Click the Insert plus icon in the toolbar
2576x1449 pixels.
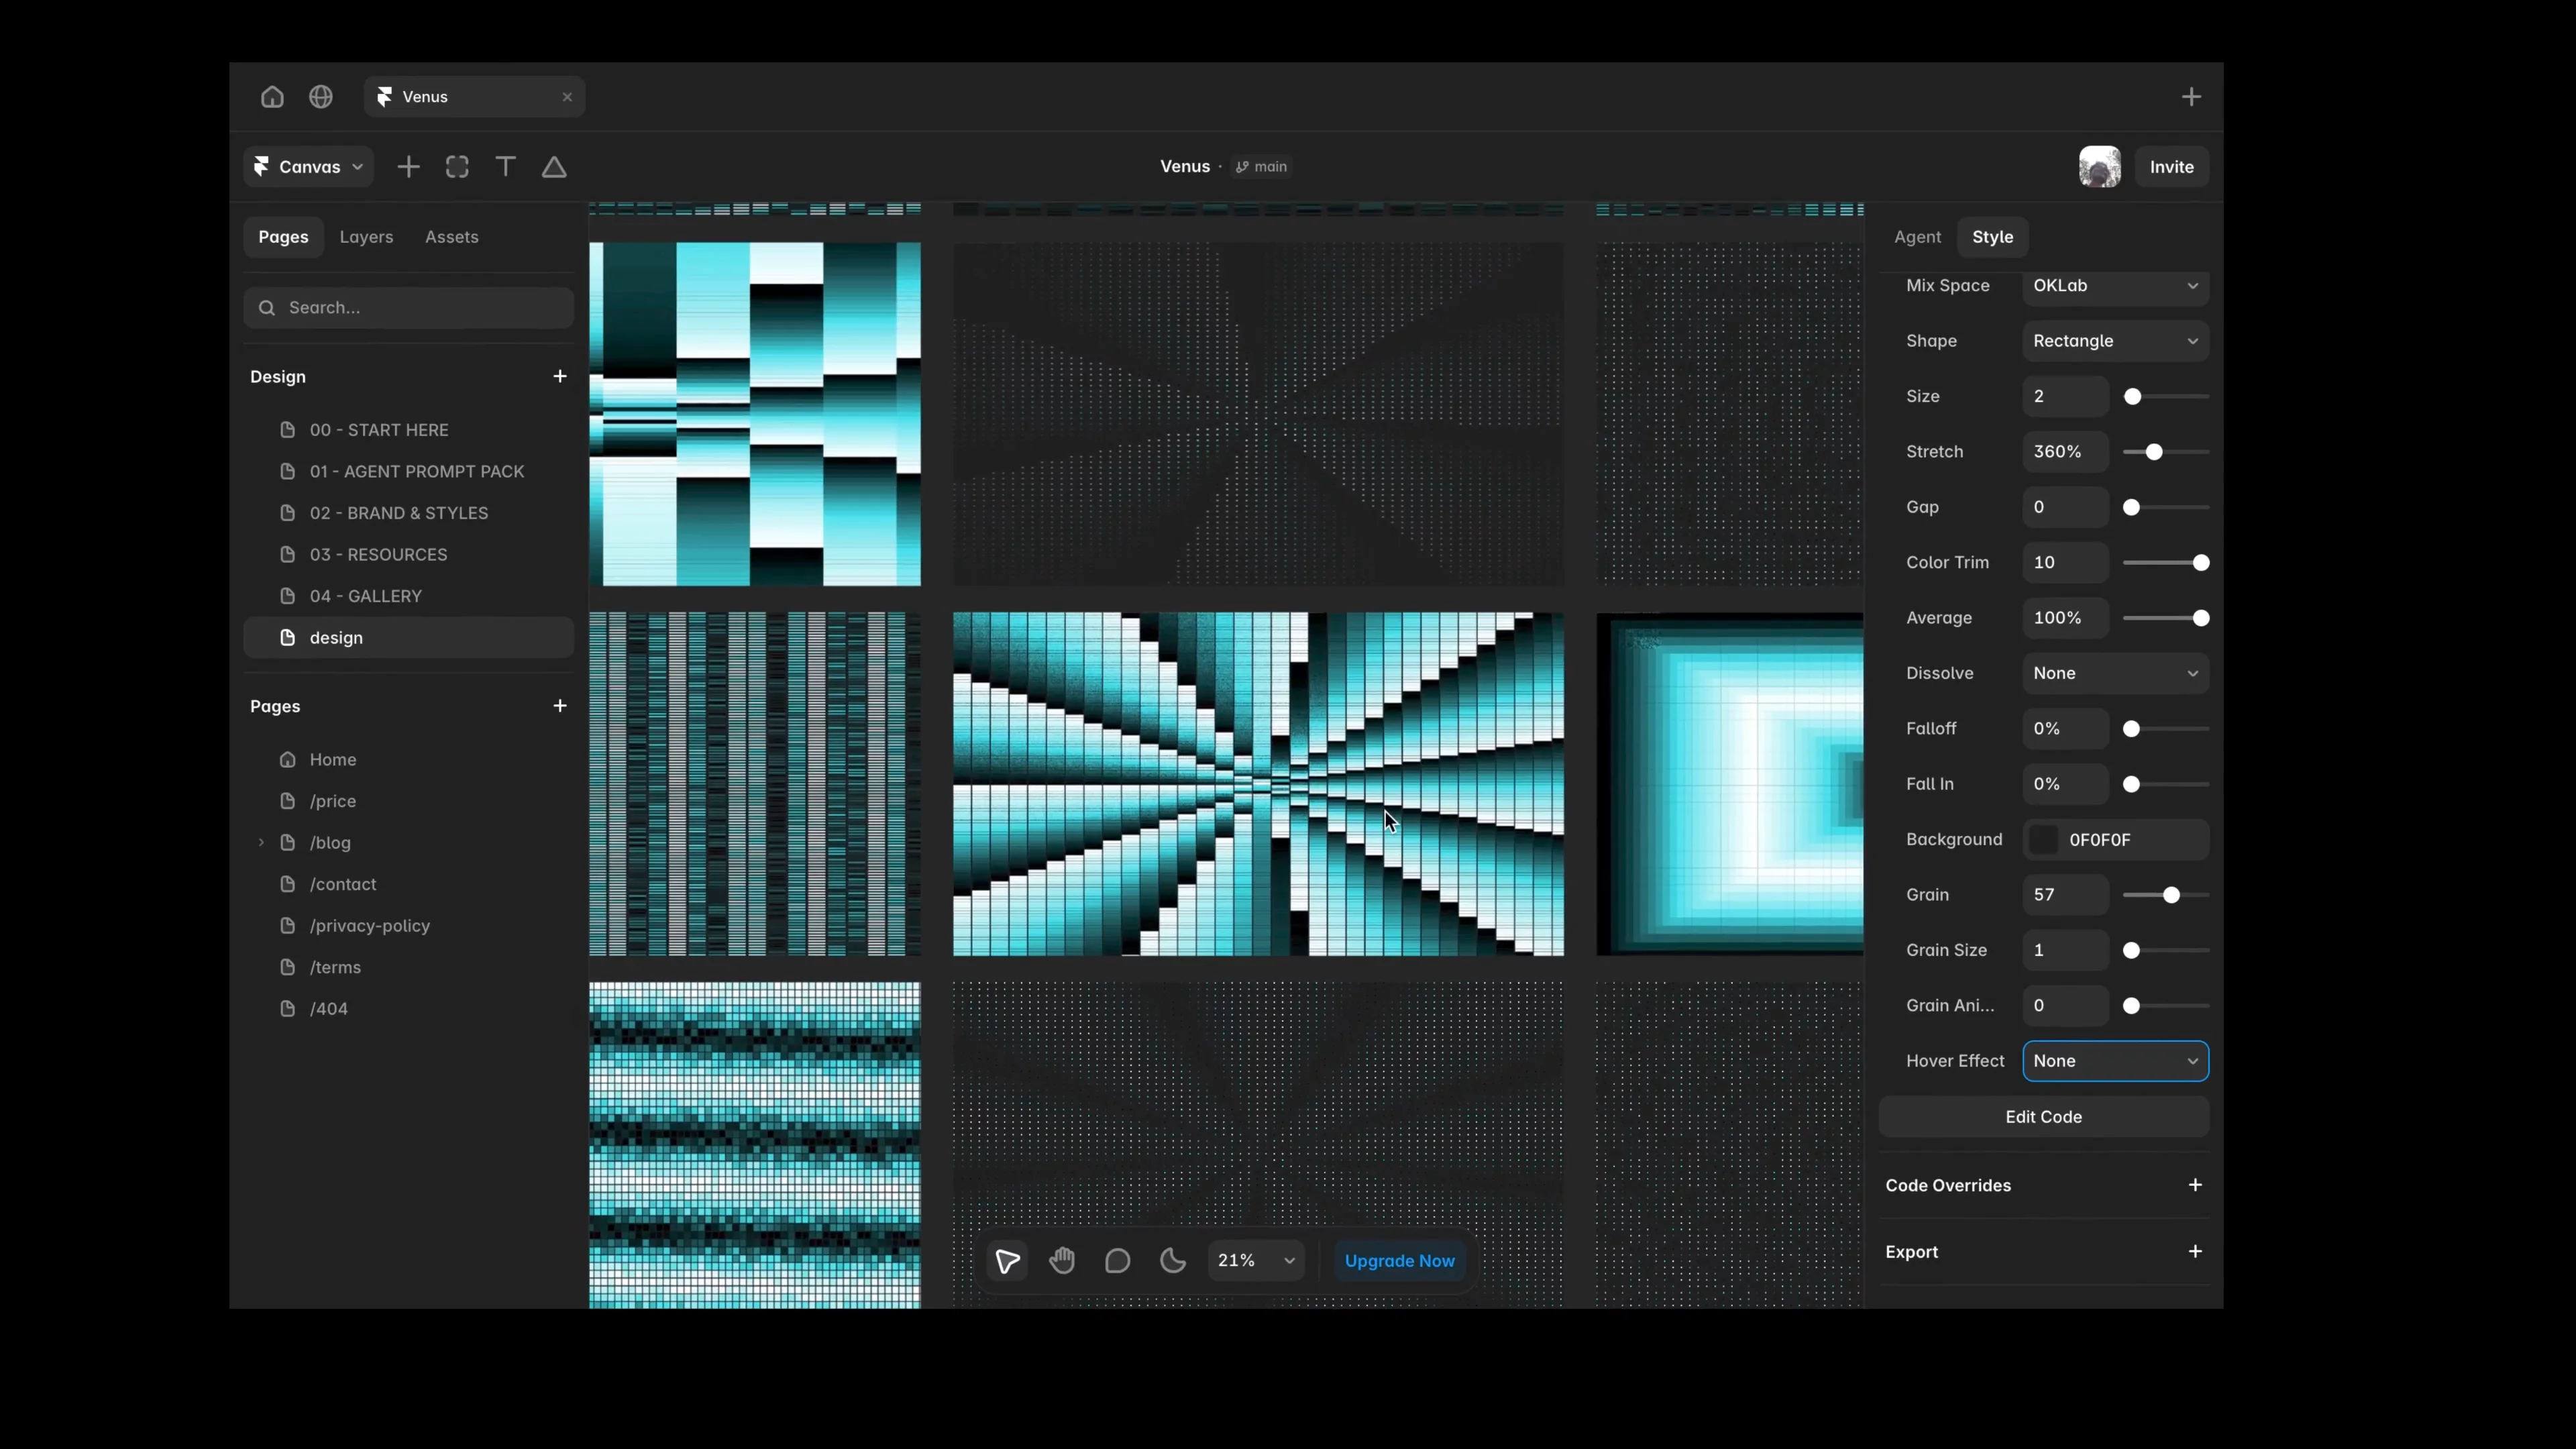[x=408, y=167]
